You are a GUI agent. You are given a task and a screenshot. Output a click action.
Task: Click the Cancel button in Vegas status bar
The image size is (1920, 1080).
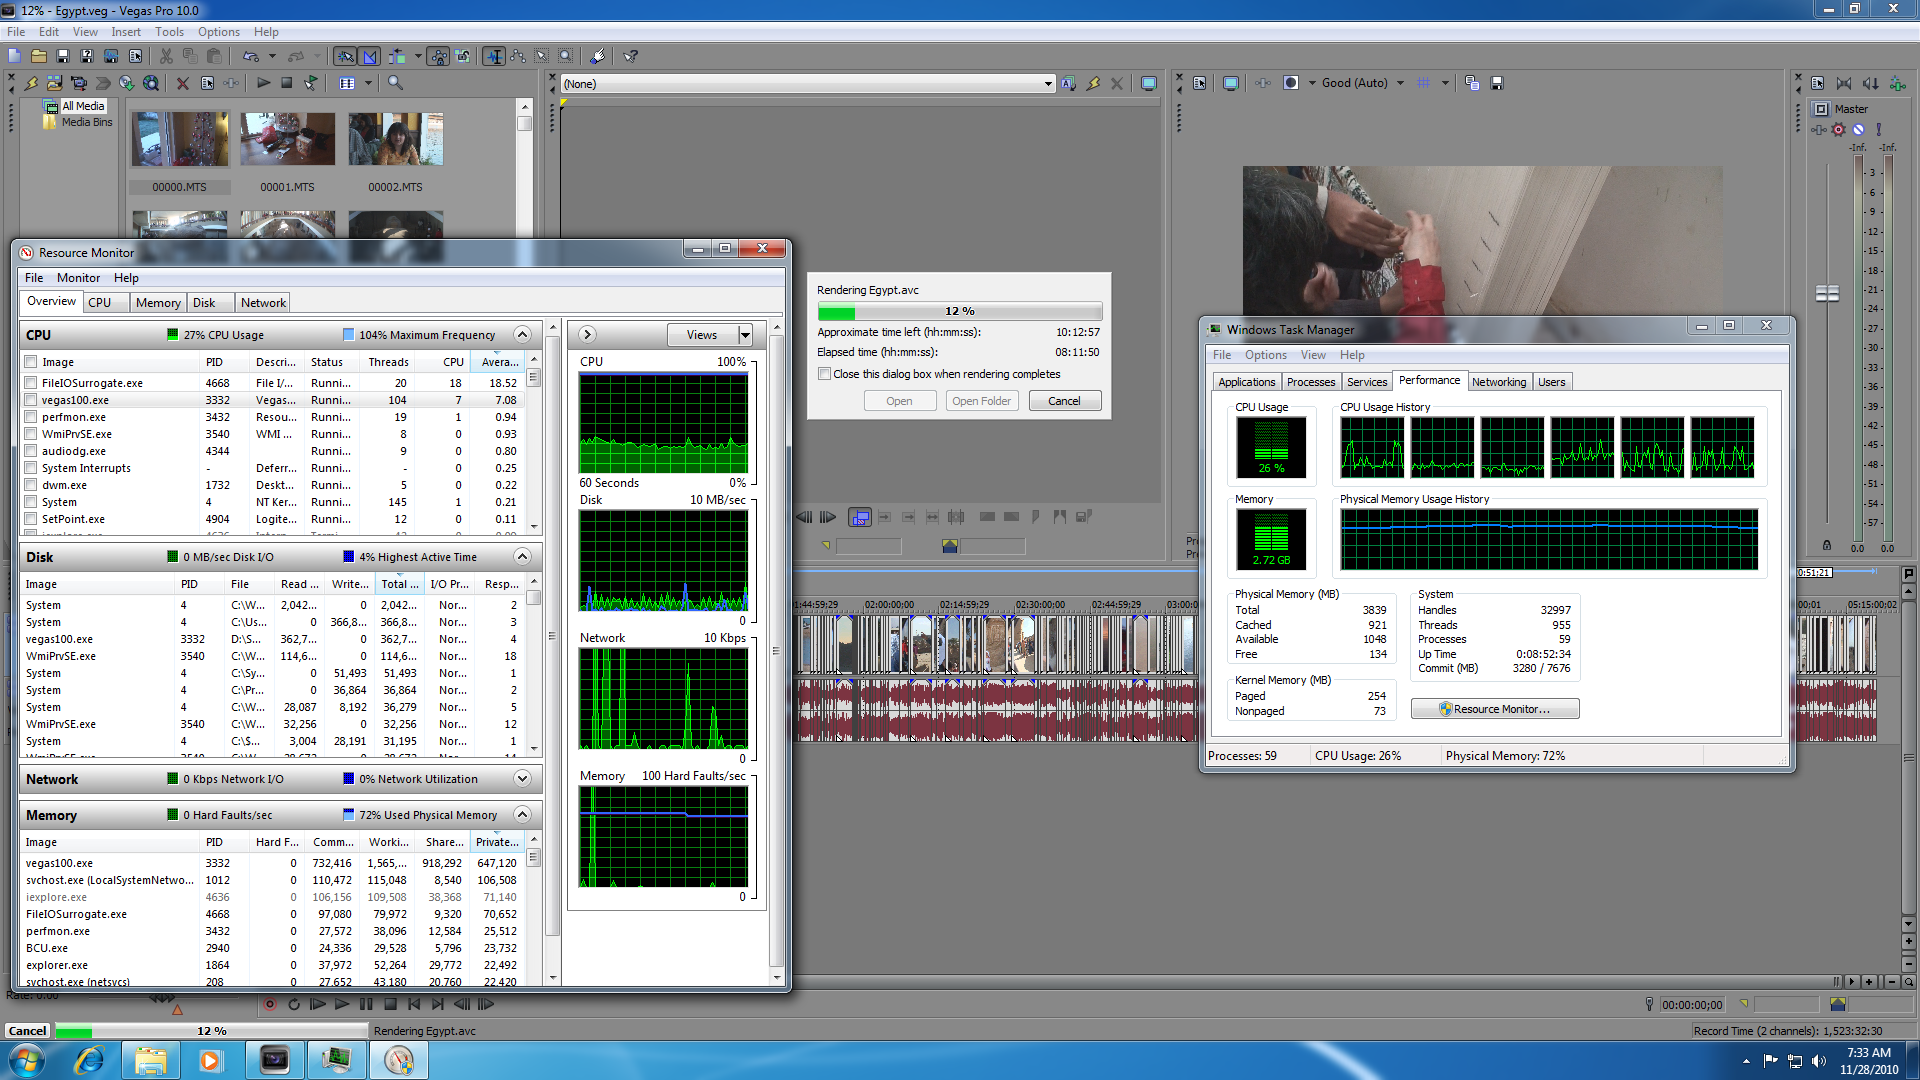click(x=27, y=1031)
